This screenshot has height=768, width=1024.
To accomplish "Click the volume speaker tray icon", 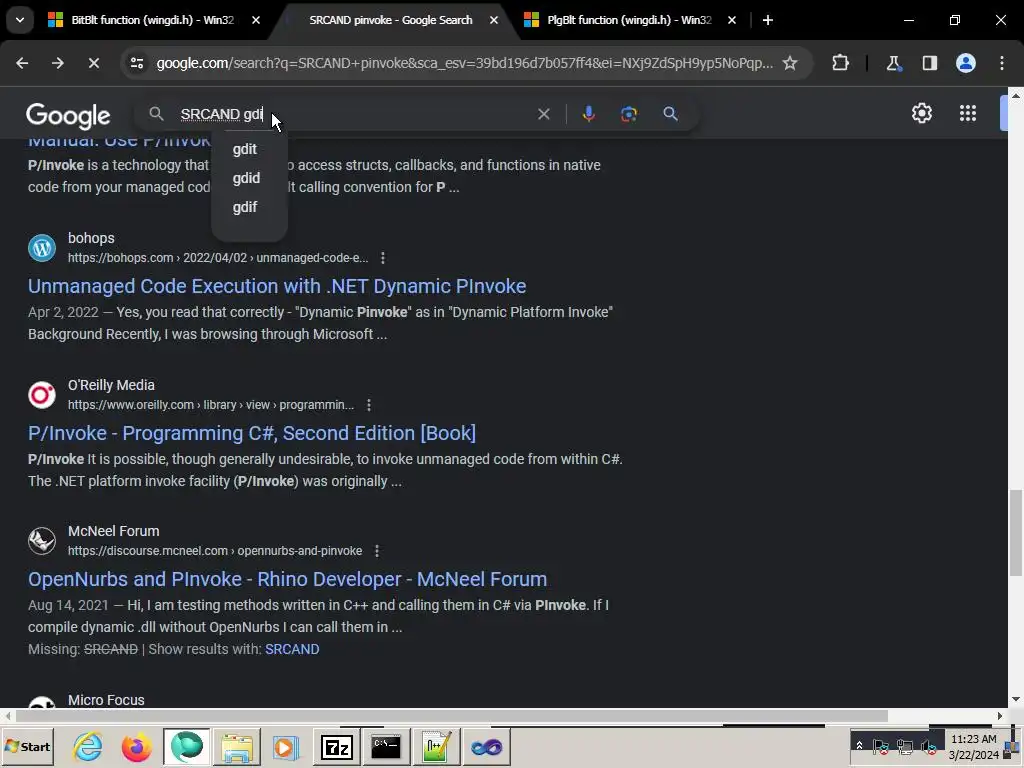I will click(x=928, y=746).
